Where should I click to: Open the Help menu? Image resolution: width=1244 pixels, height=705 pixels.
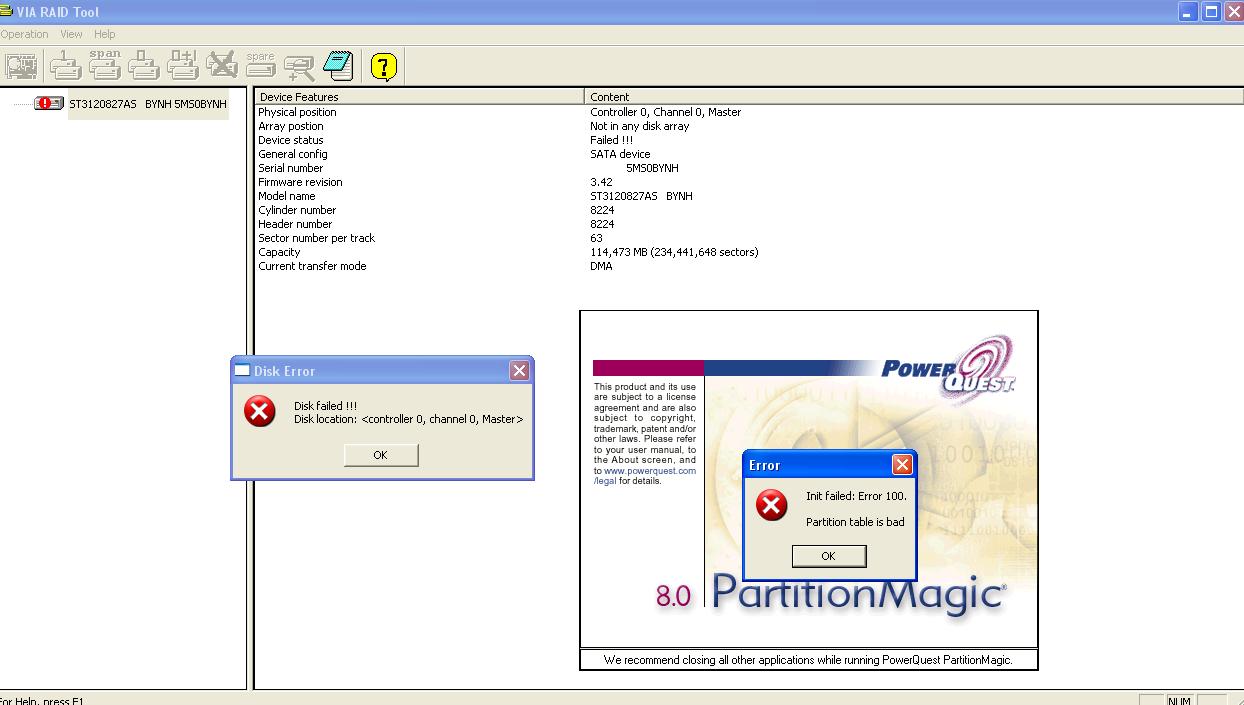point(105,34)
